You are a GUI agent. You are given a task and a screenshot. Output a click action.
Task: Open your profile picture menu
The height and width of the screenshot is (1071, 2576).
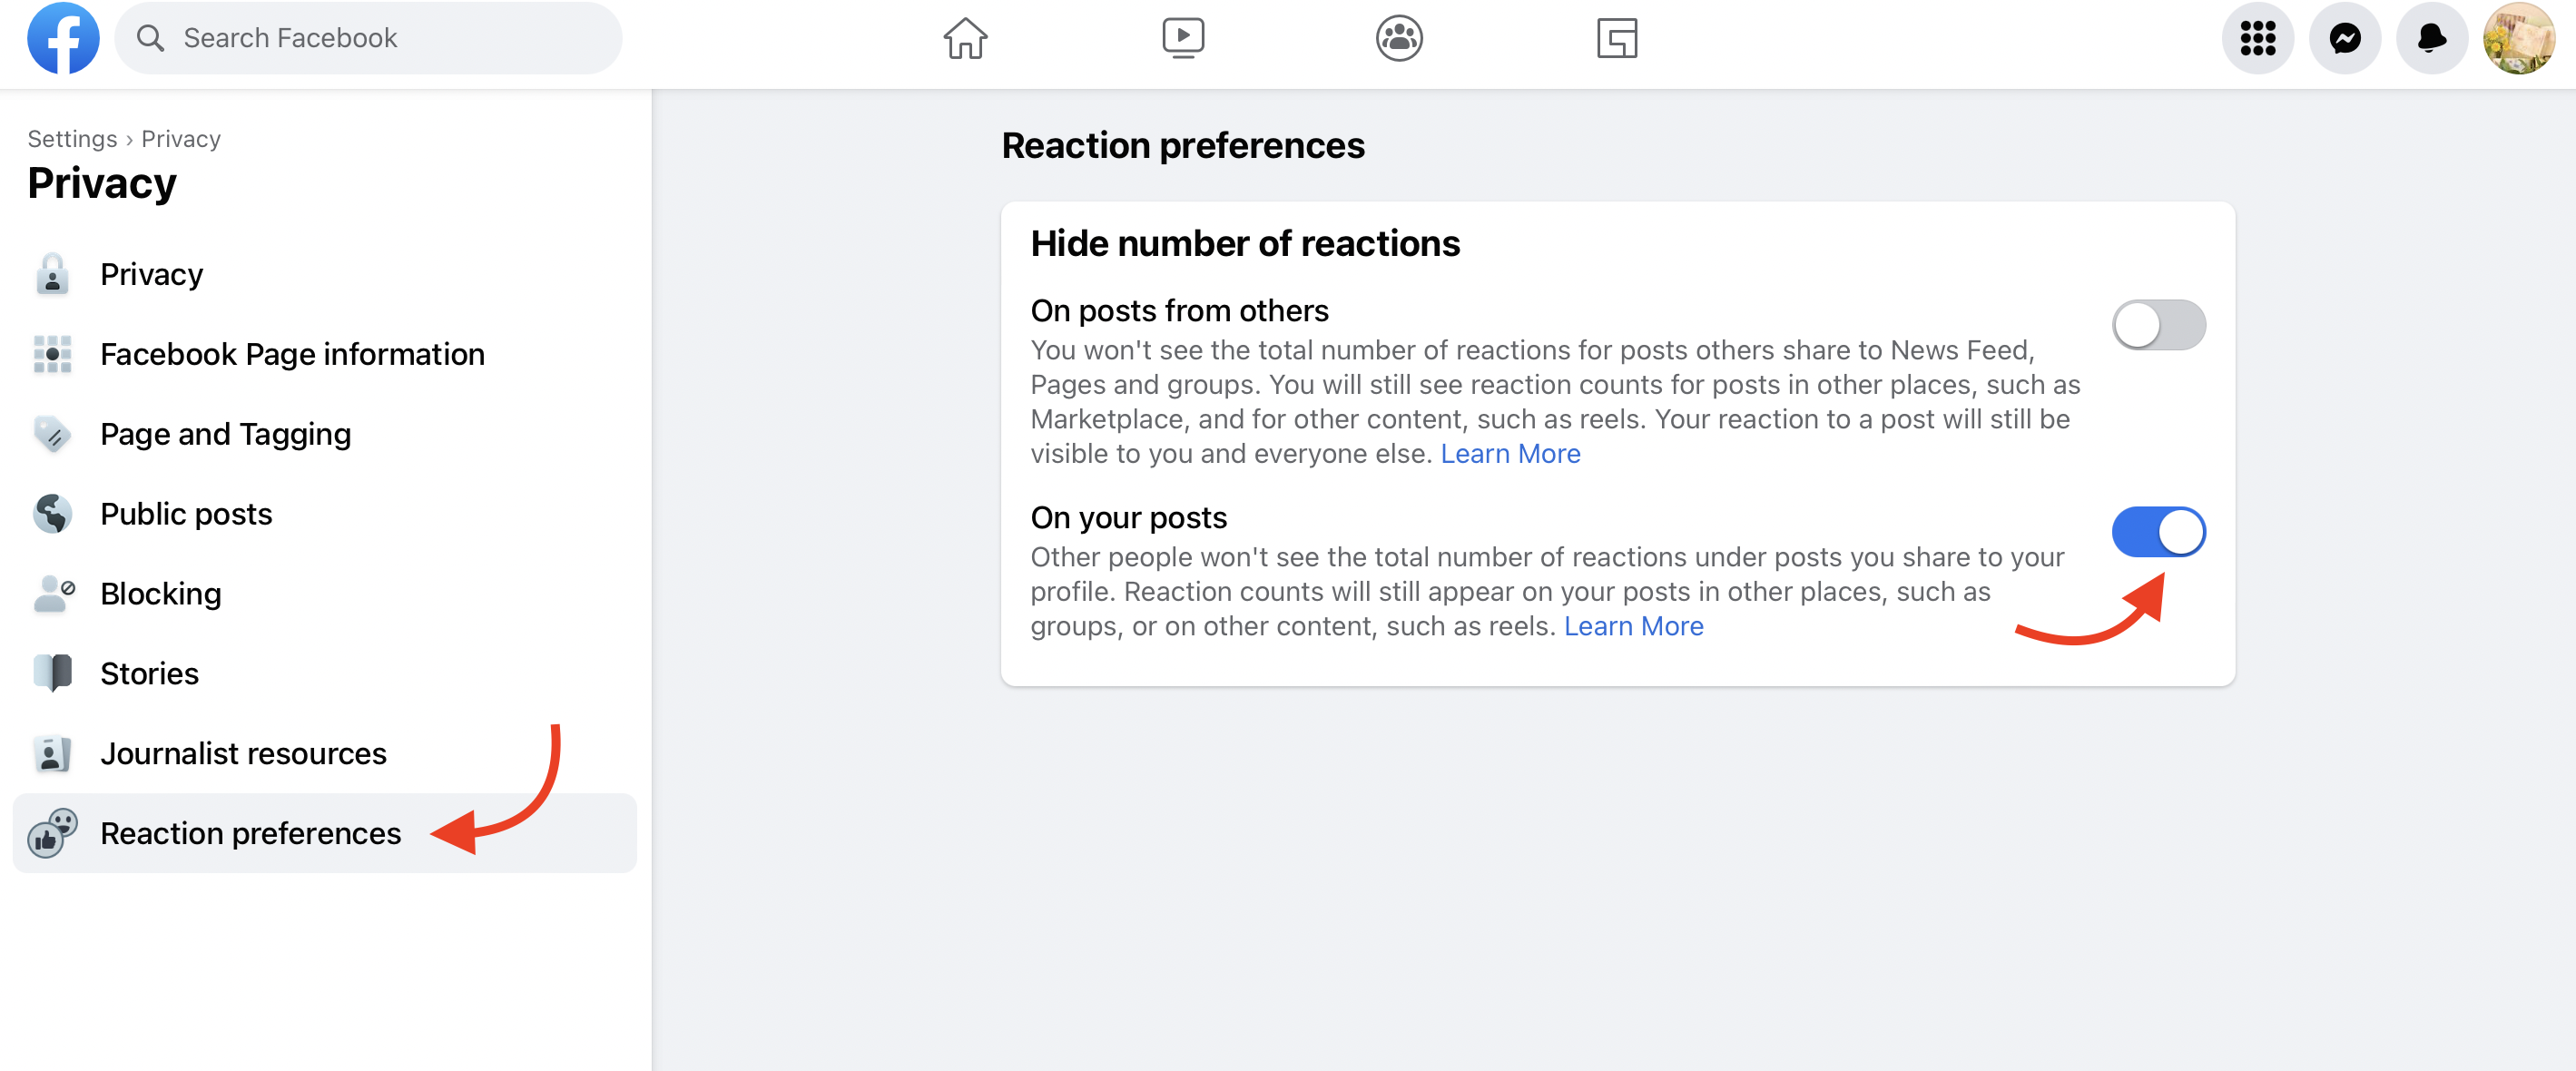point(2519,38)
